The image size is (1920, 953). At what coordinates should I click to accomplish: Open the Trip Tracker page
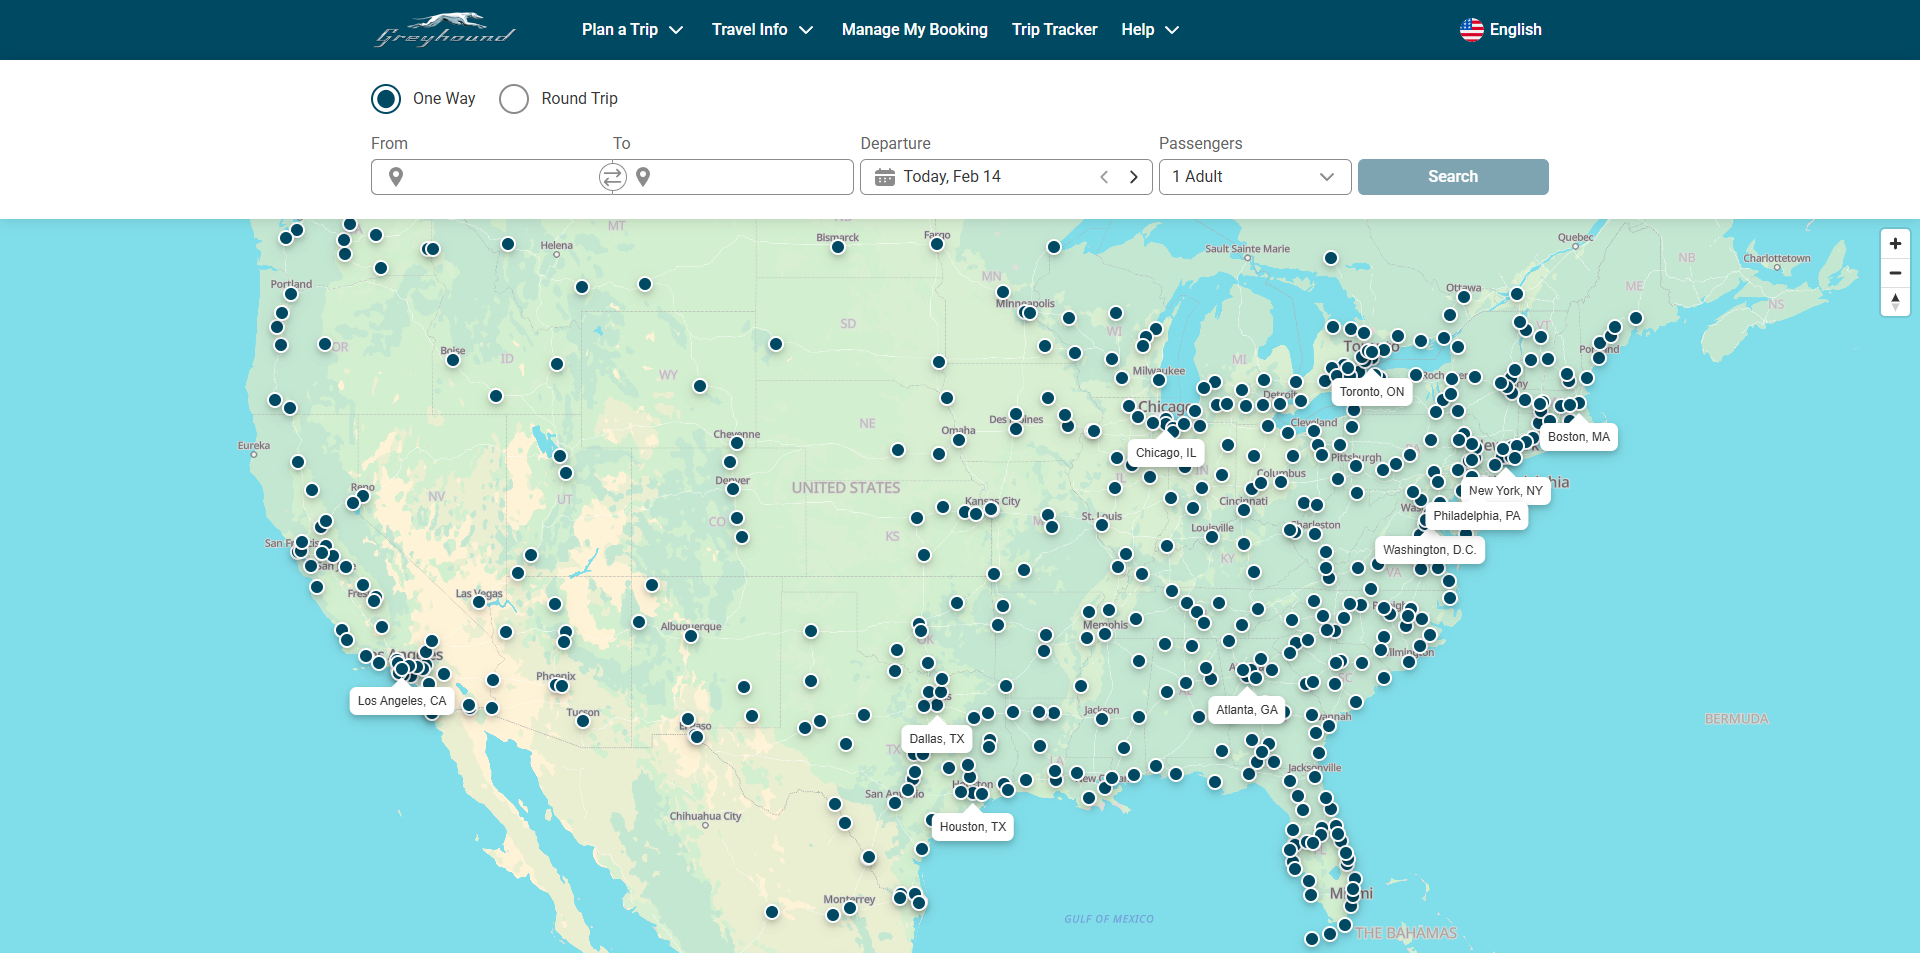(x=1054, y=30)
